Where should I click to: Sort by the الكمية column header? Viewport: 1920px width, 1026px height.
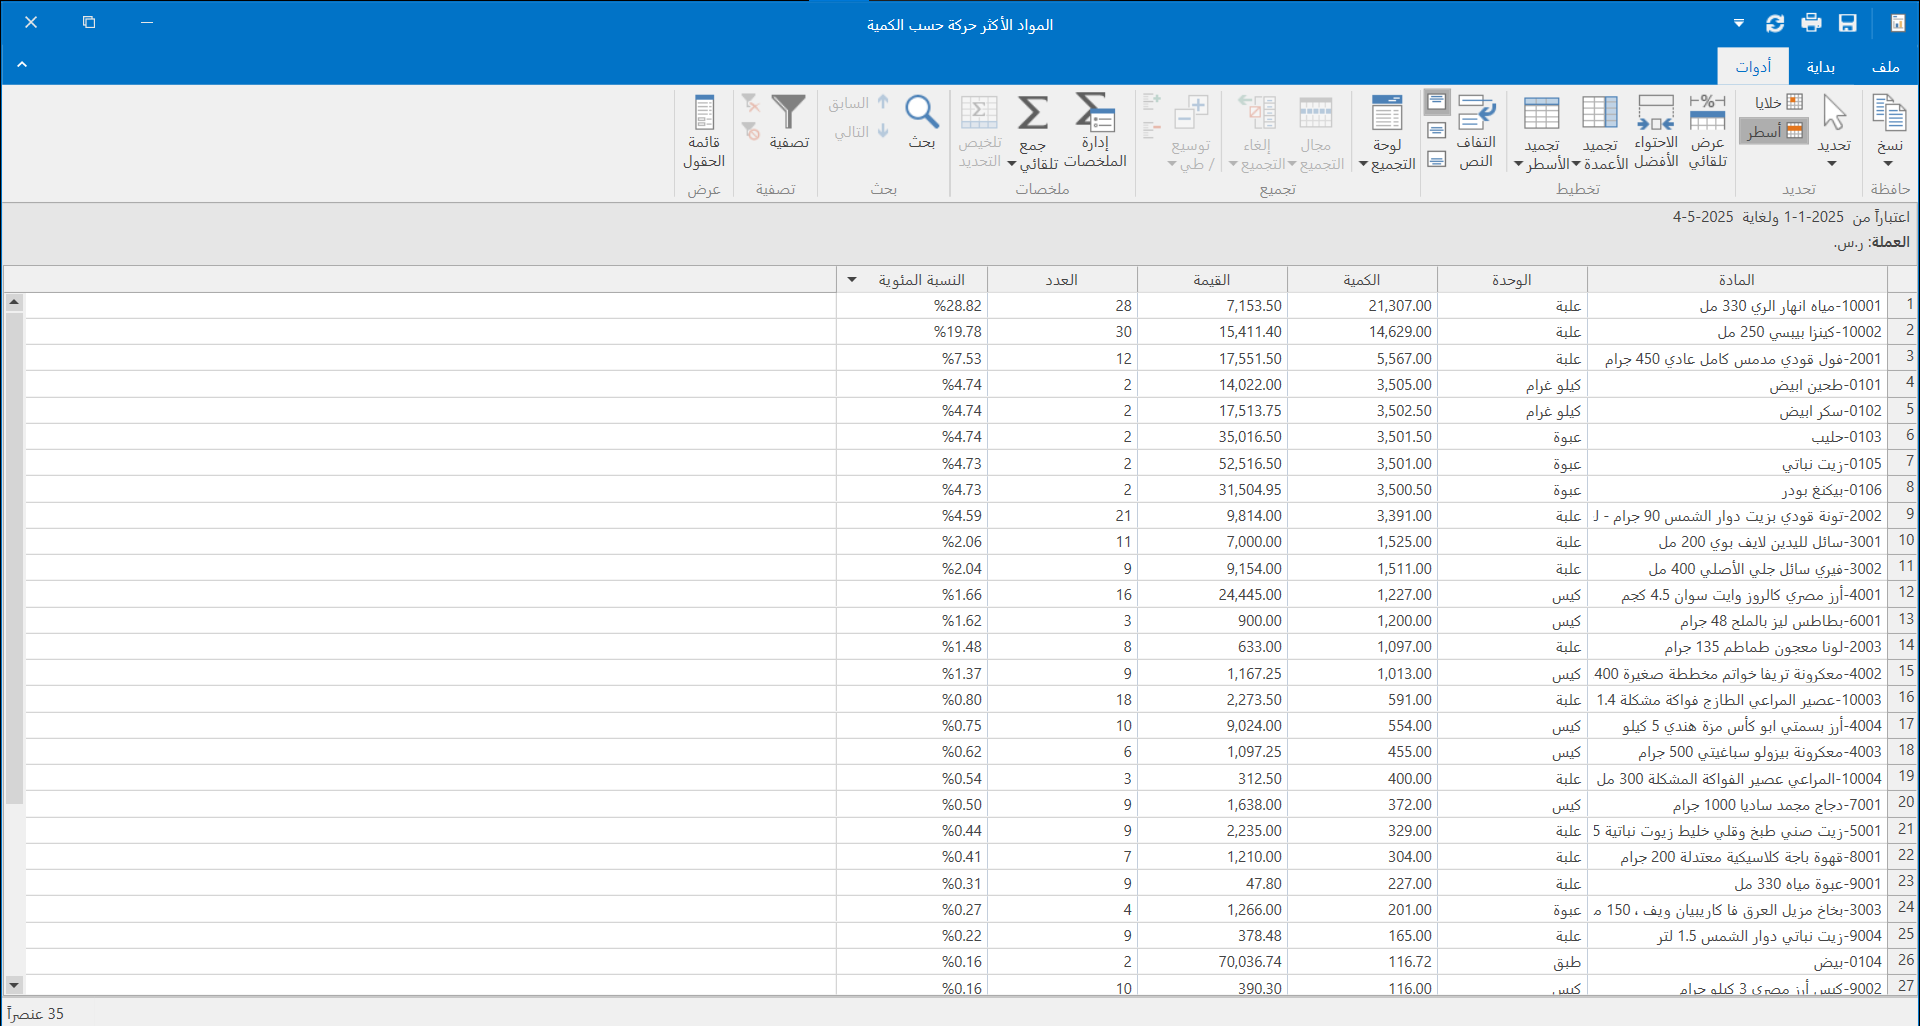click(1361, 280)
